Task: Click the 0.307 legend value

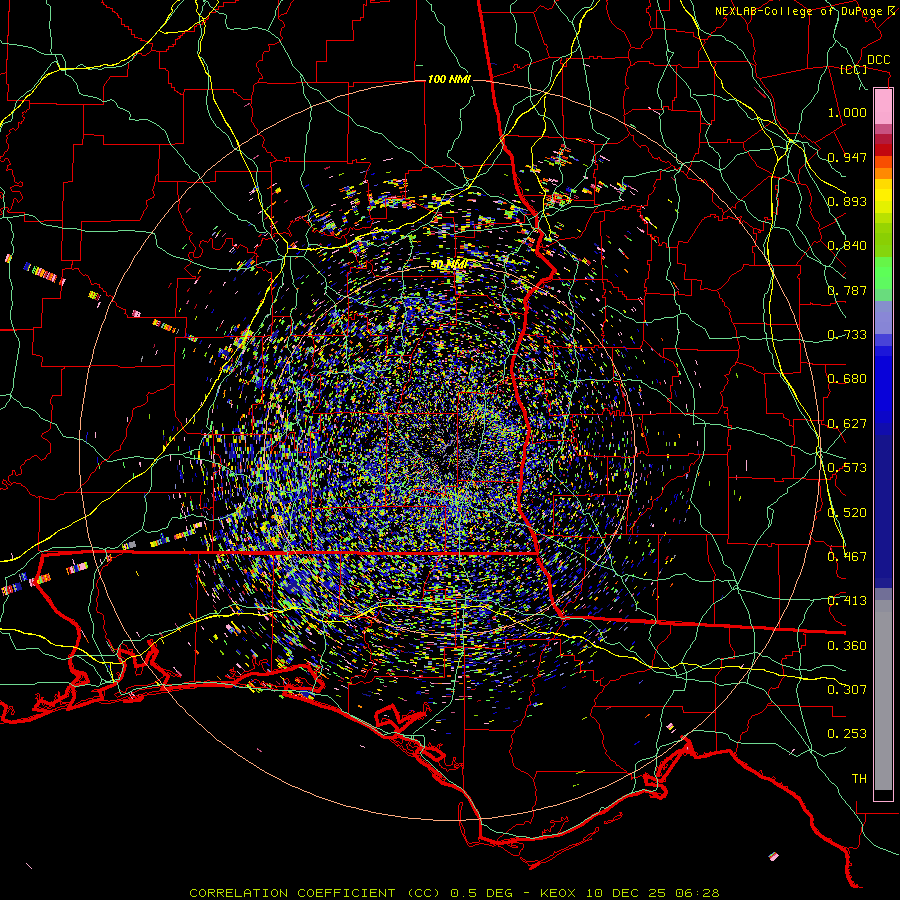Action: [847, 690]
